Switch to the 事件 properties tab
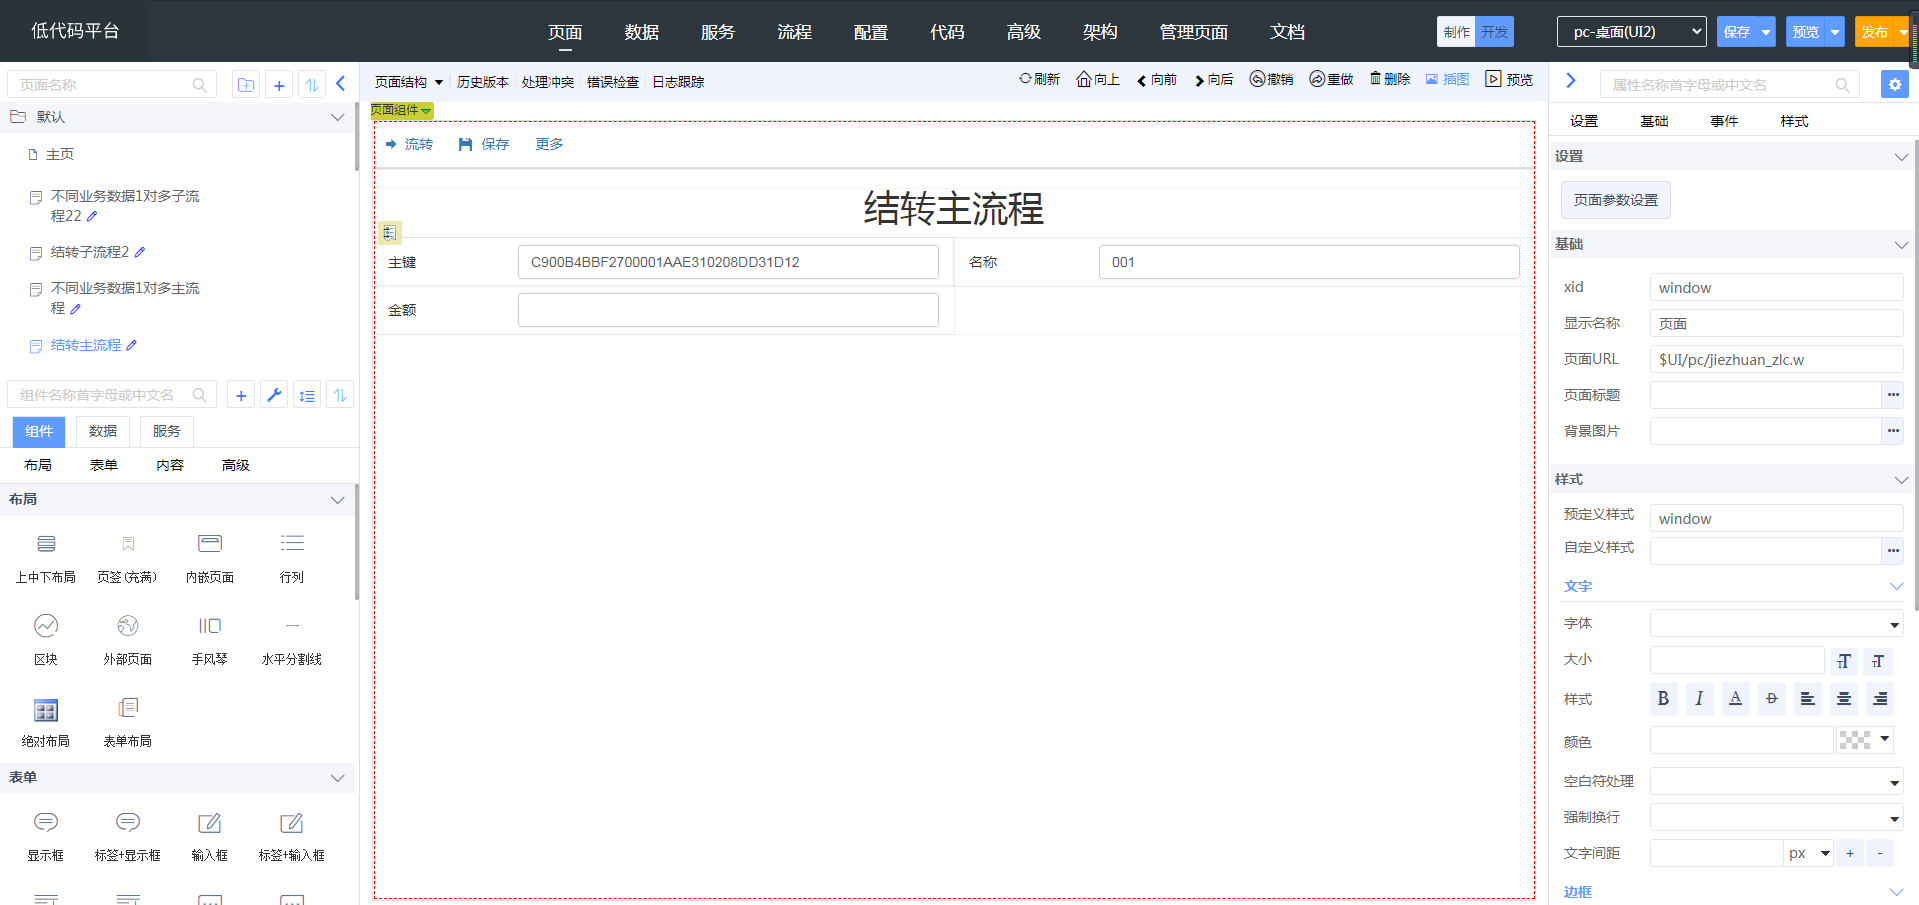The height and width of the screenshot is (905, 1919). tap(1723, 121)
